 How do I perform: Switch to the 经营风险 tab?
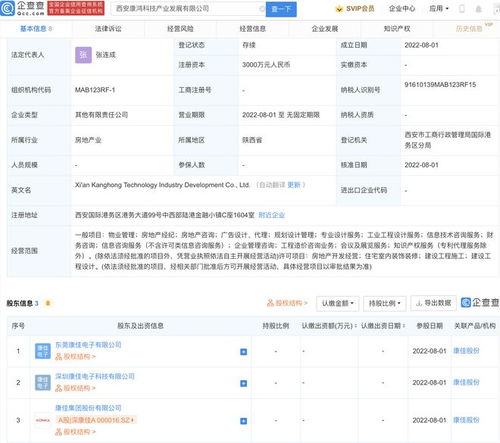(180, 29)
